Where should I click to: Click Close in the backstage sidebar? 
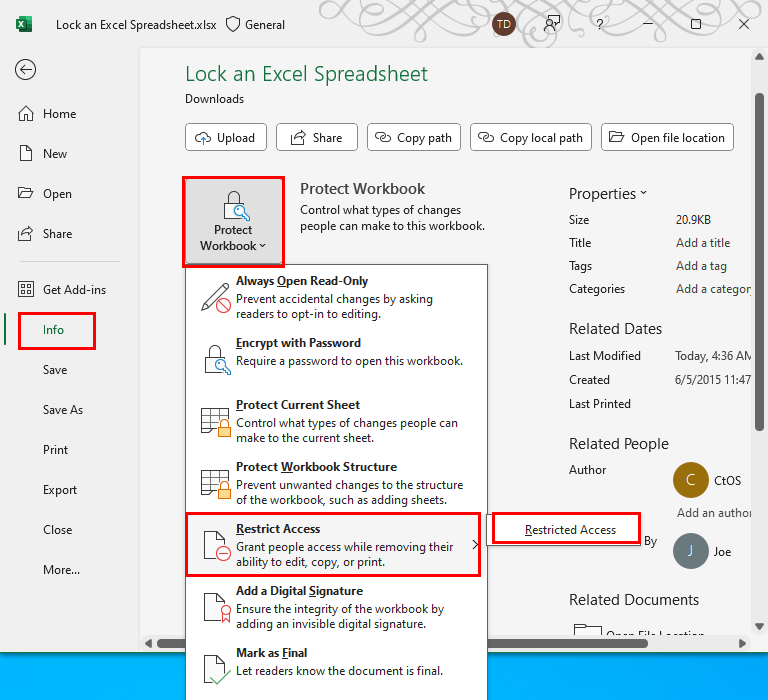click(57, 530)
